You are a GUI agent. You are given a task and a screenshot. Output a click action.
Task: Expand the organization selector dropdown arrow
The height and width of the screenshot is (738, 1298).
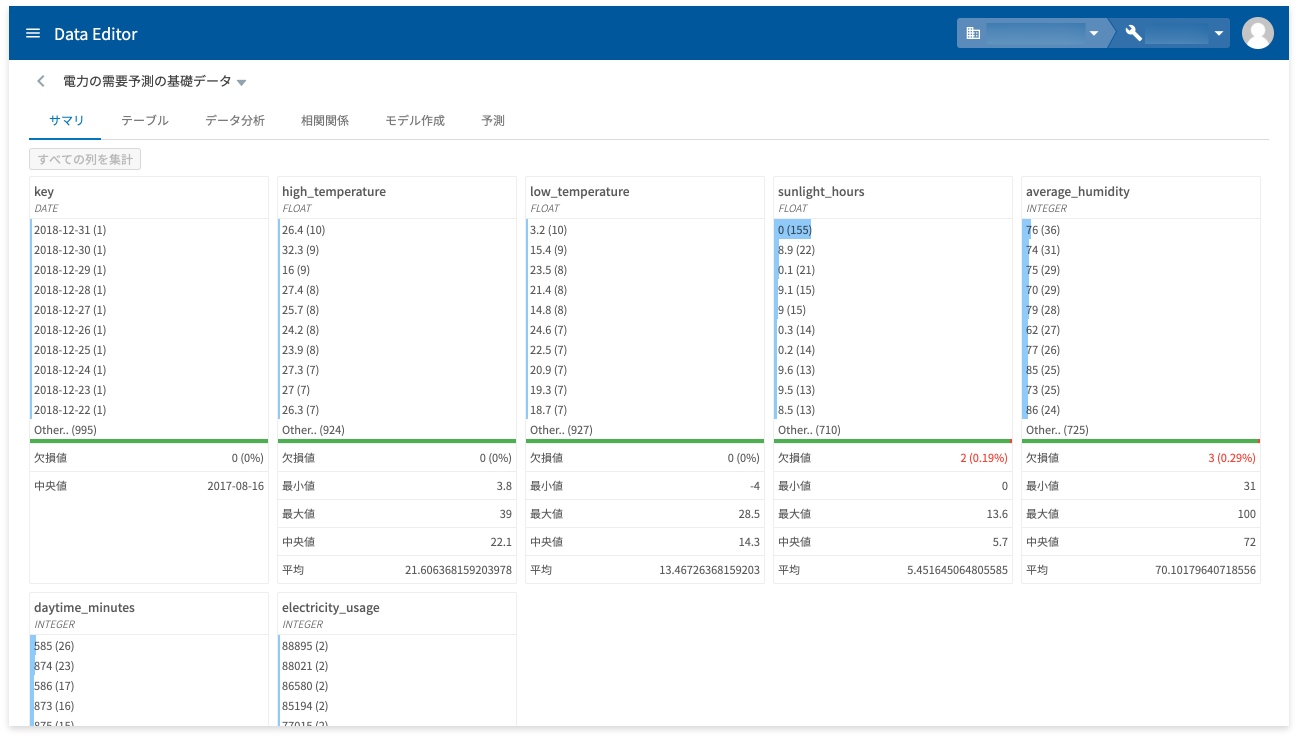coord(1093,34)
